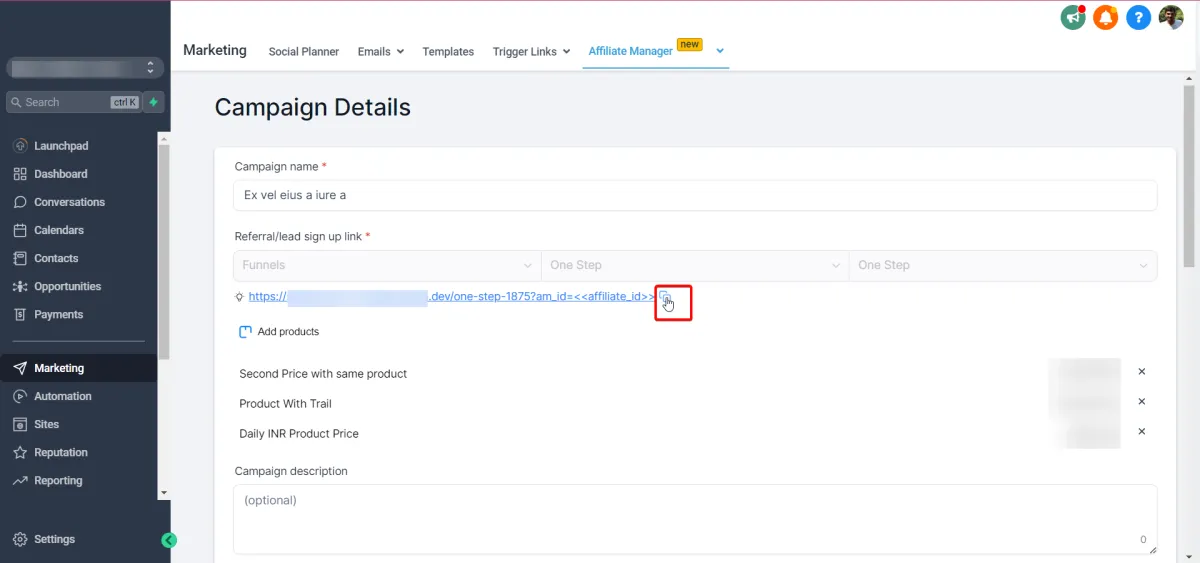
Task: Open the announcements megaphone icon
Action: pos(1073,17)
